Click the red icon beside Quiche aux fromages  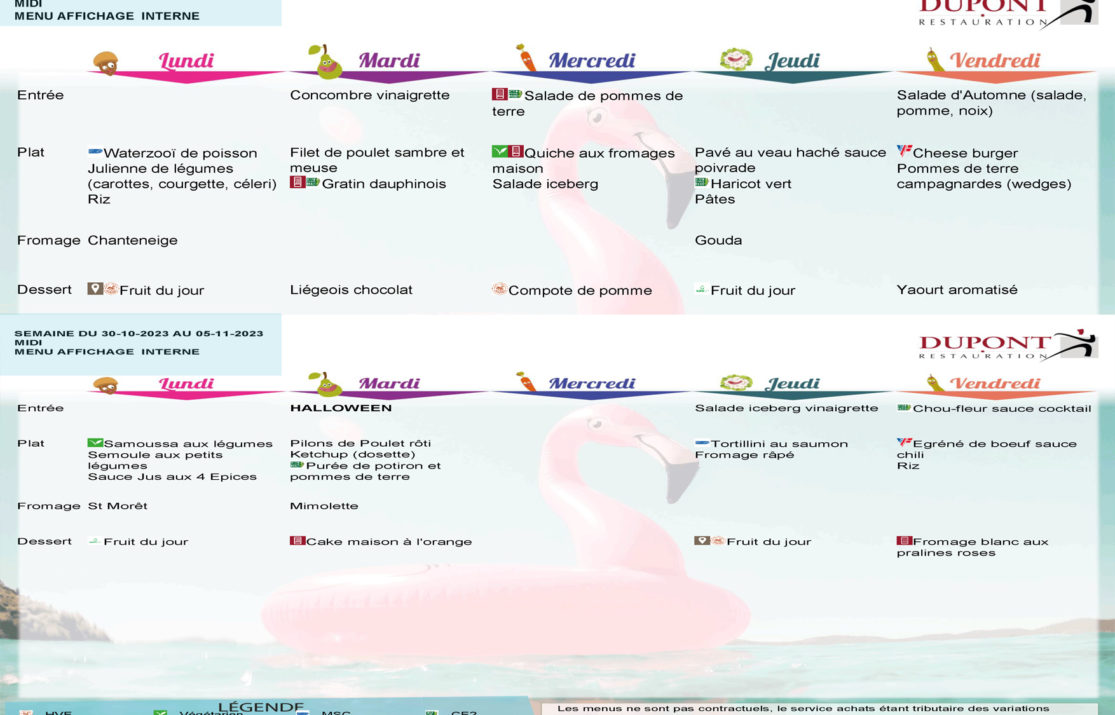[516, 152]
